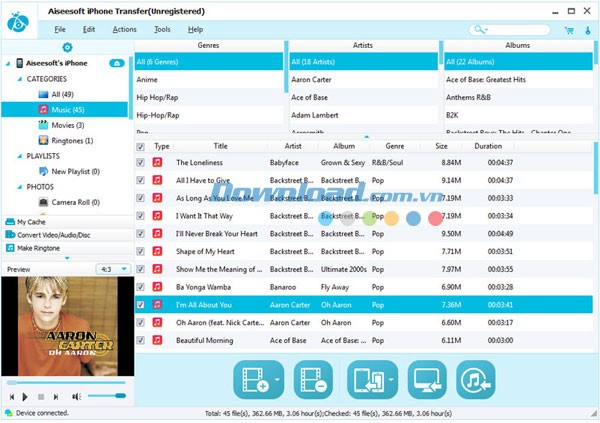
Task: Click the Aaron Carter album art preview
Action: (68, 326)
